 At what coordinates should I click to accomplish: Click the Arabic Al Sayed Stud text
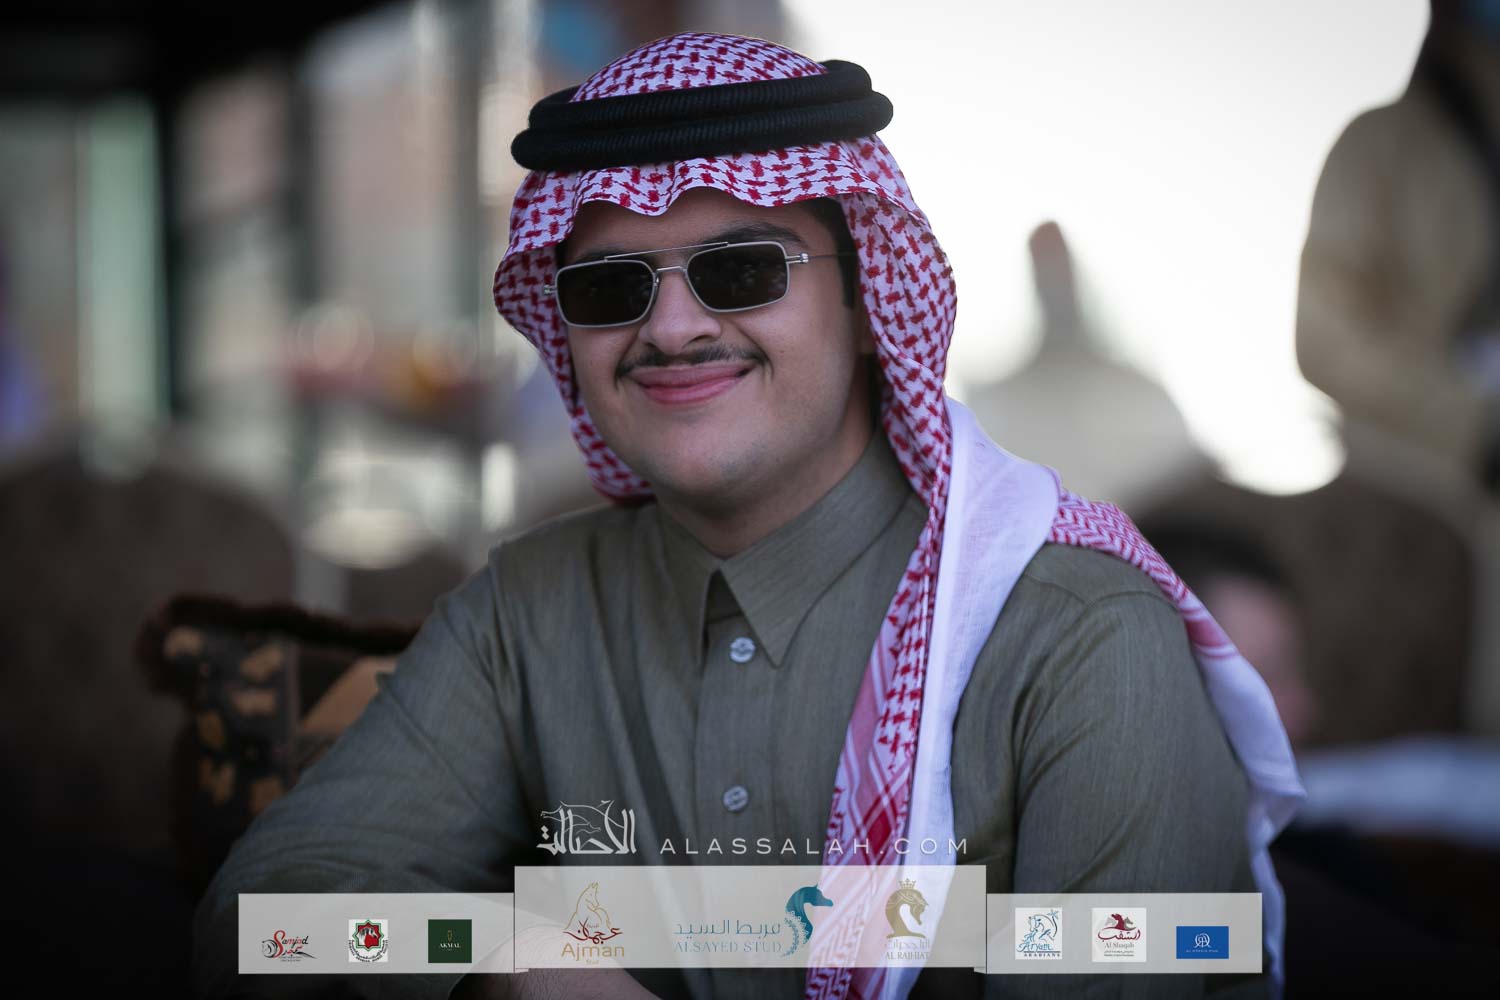[x=727, y=926]
